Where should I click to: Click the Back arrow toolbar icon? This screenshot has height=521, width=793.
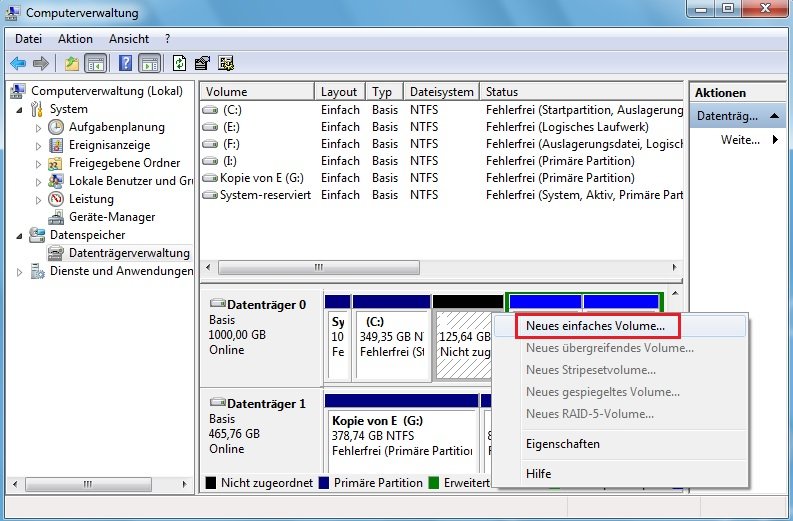[x=18, y=63]
